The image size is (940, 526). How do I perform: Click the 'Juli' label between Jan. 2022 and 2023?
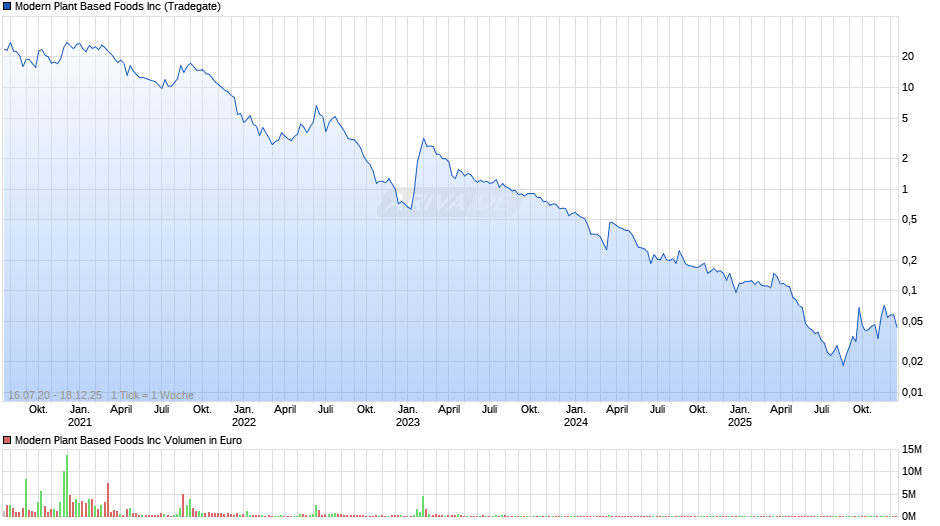[326, 410]
